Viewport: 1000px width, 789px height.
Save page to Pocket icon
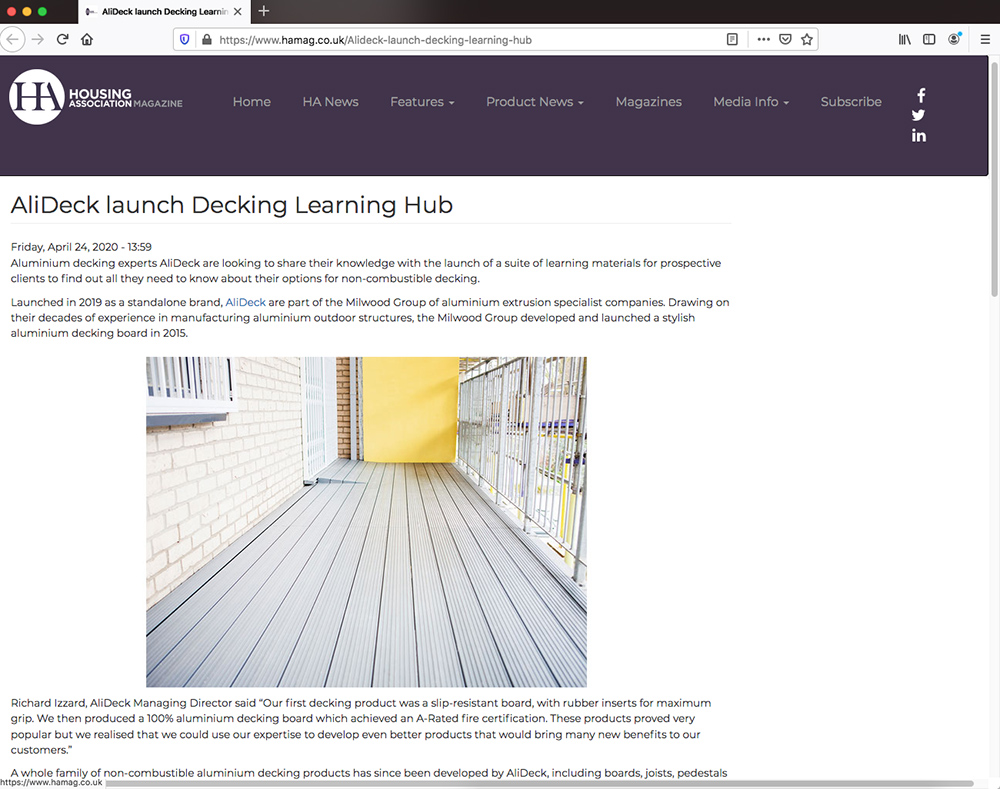tap(785, 40)
